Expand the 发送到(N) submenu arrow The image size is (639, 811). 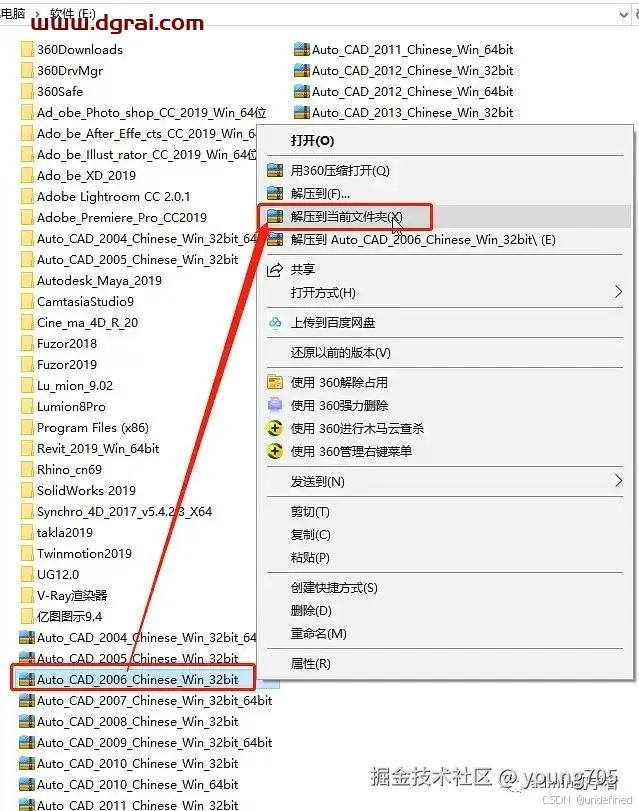click(x=618, y=481)
